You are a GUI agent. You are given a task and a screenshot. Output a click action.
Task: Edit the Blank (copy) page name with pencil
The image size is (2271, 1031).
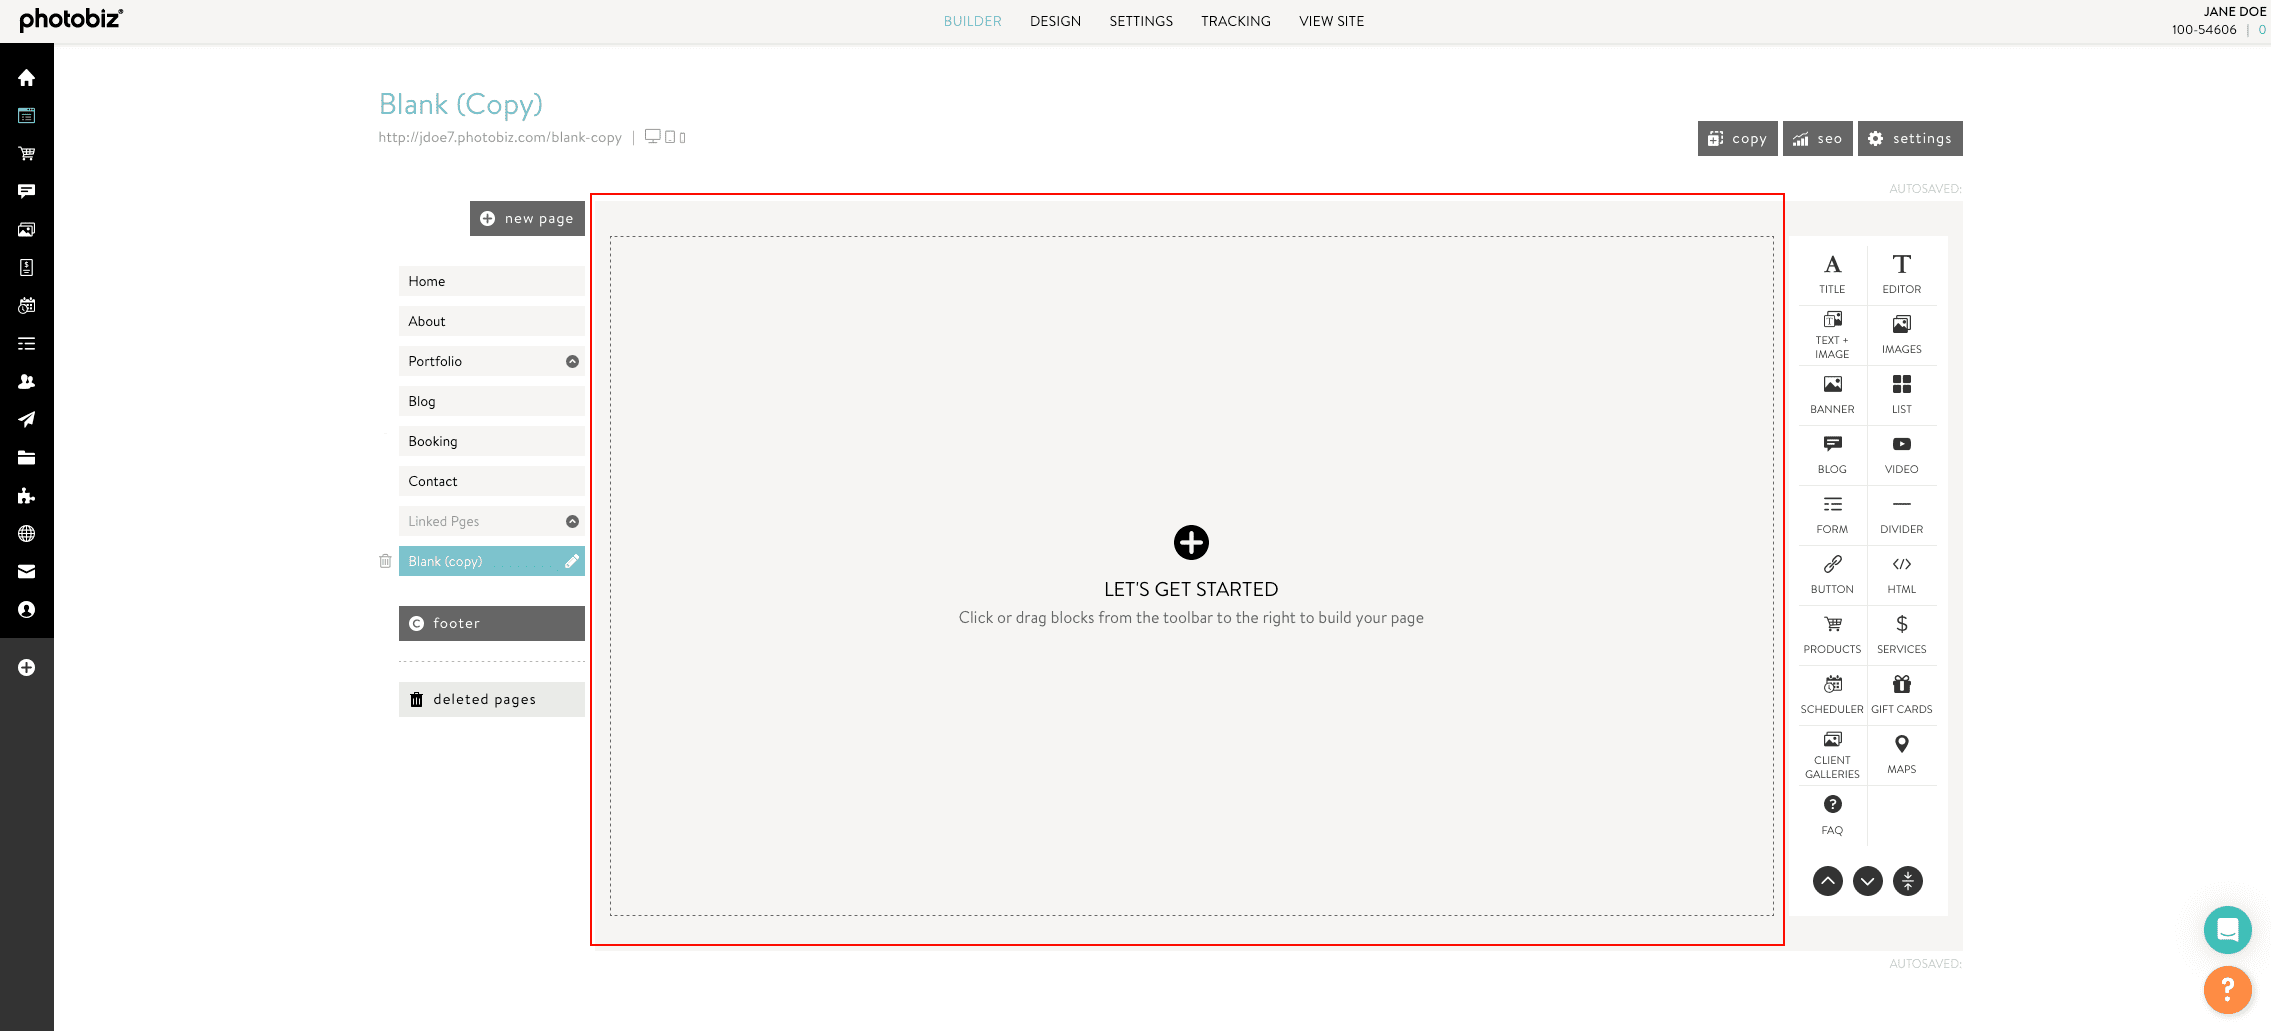pos(570,561)
